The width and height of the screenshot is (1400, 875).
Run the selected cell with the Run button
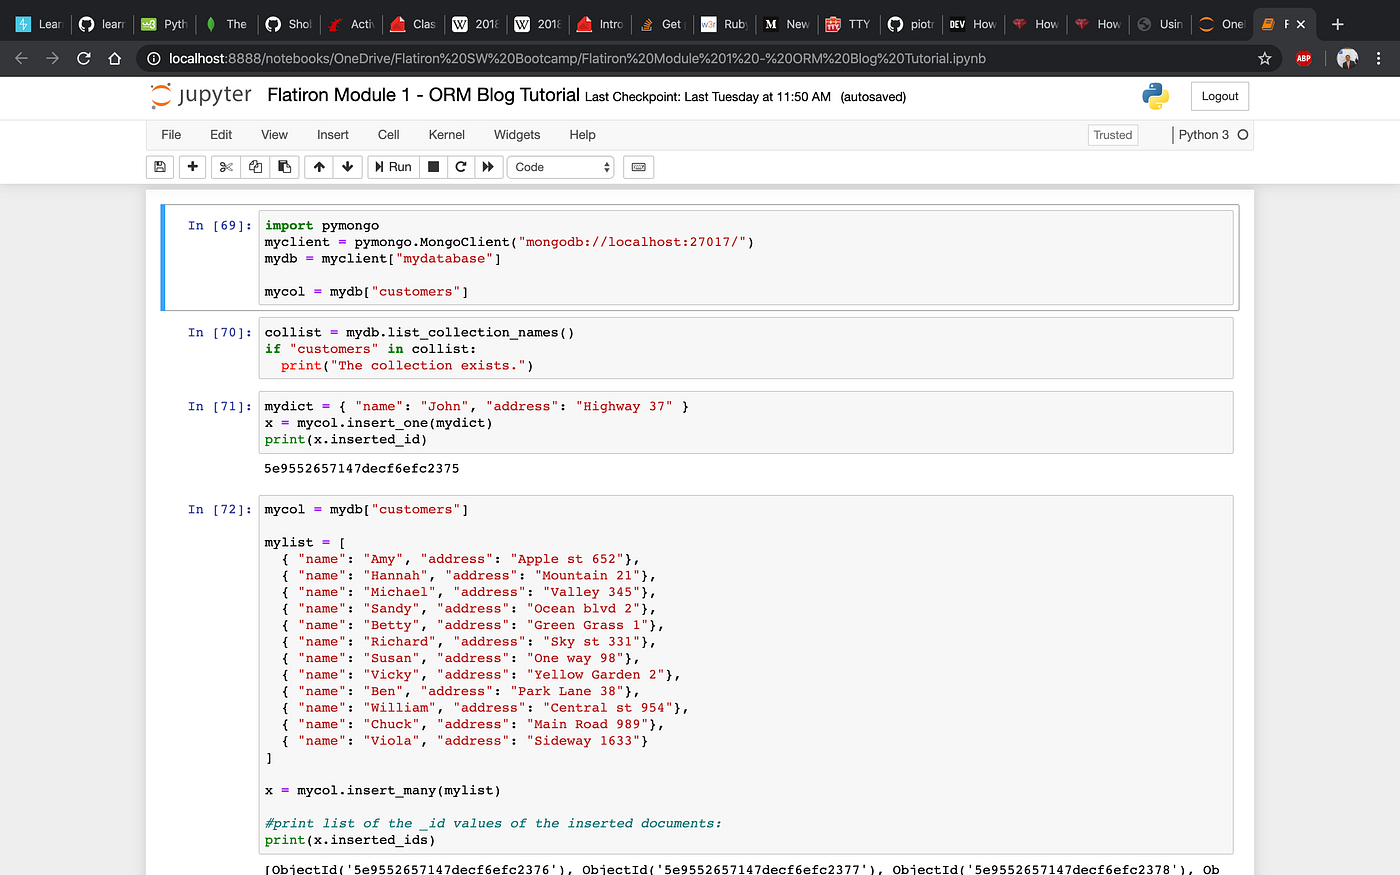393,166
